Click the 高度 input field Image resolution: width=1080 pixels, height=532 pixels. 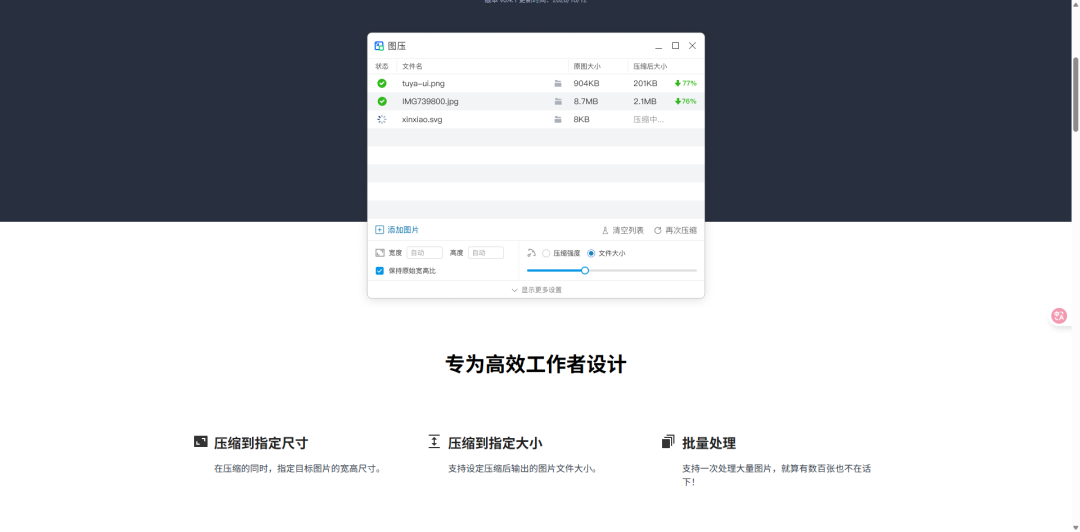(x=486, y=253)
